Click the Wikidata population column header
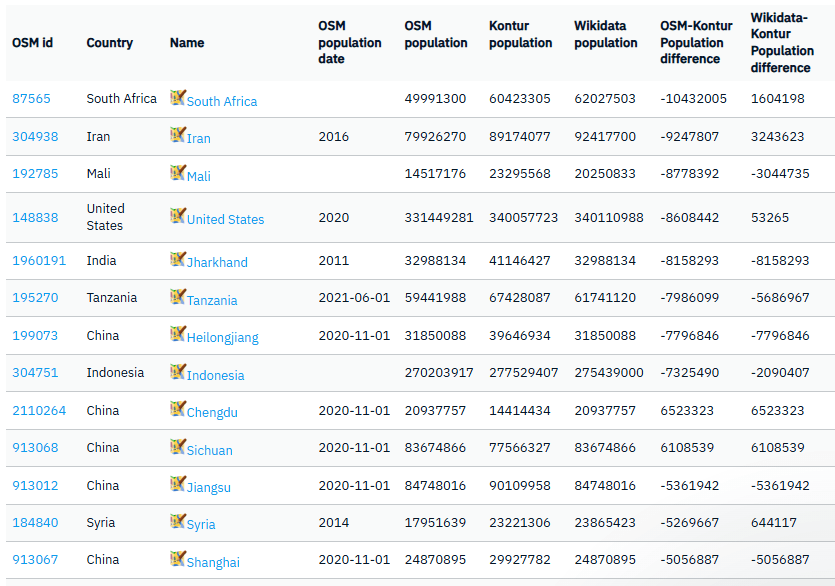Viewport: 835px width, 586px height. click(x=605, y=34)
